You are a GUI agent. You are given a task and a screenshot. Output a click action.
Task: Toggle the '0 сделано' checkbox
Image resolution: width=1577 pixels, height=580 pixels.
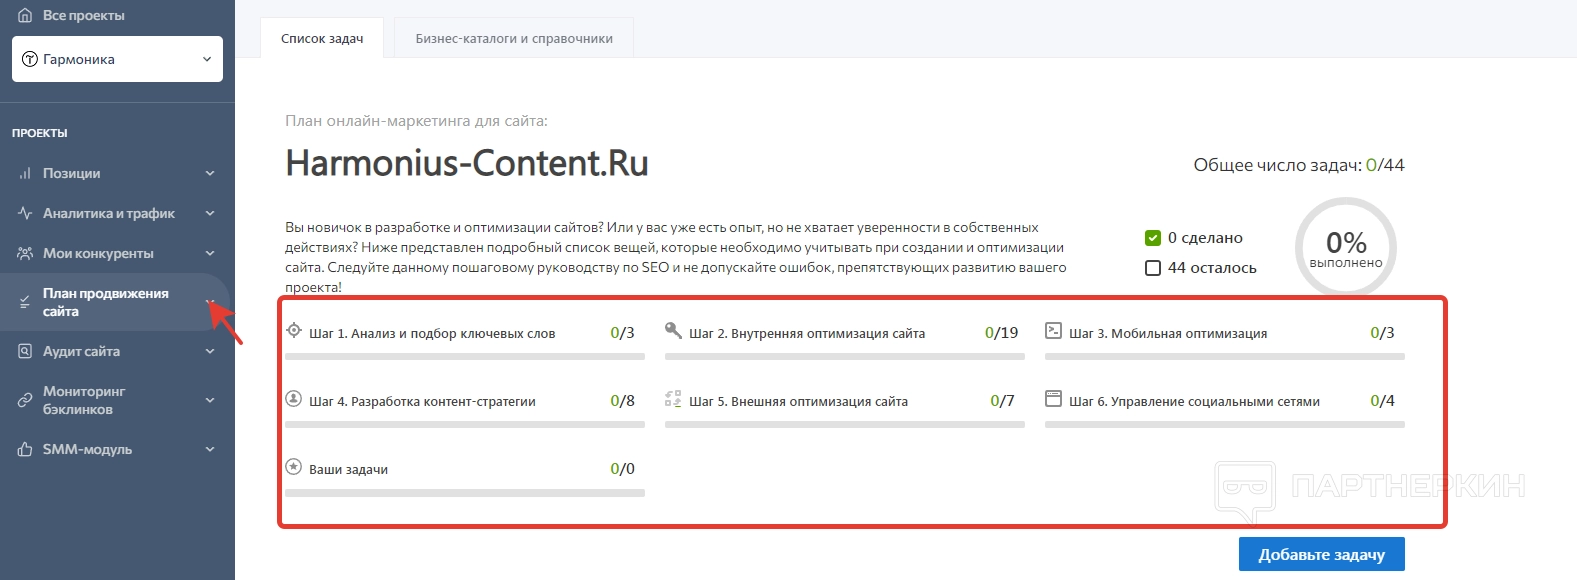tap(1153, 238)
